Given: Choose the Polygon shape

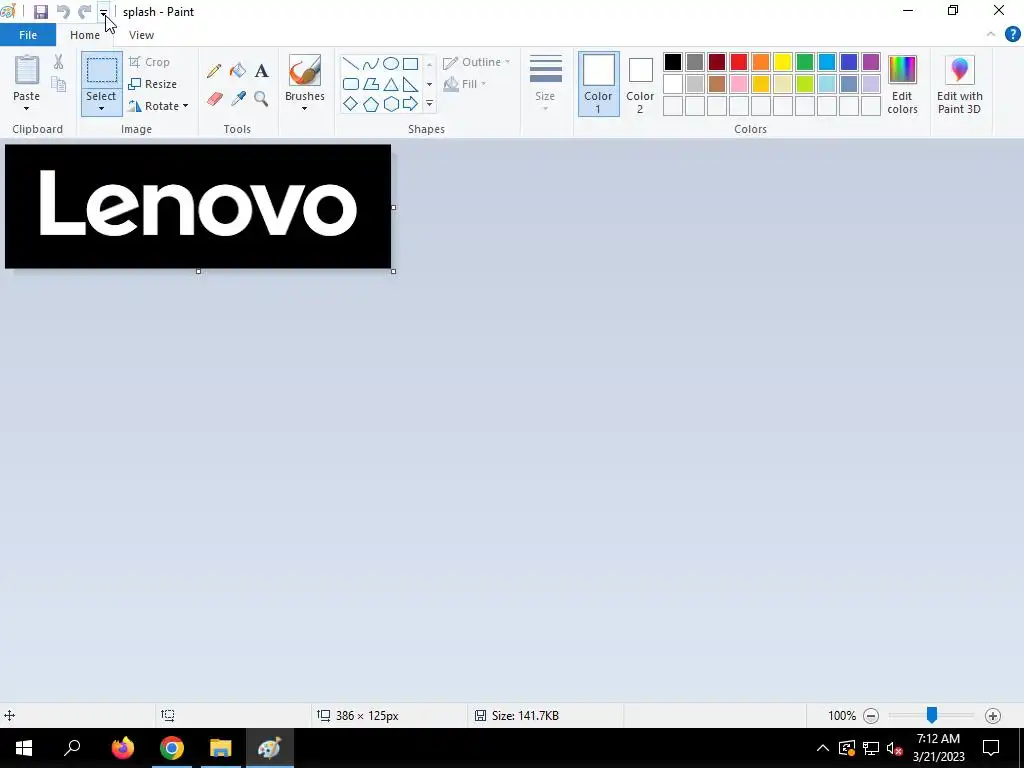Looking at the screenshot, I should click(371, 84).
